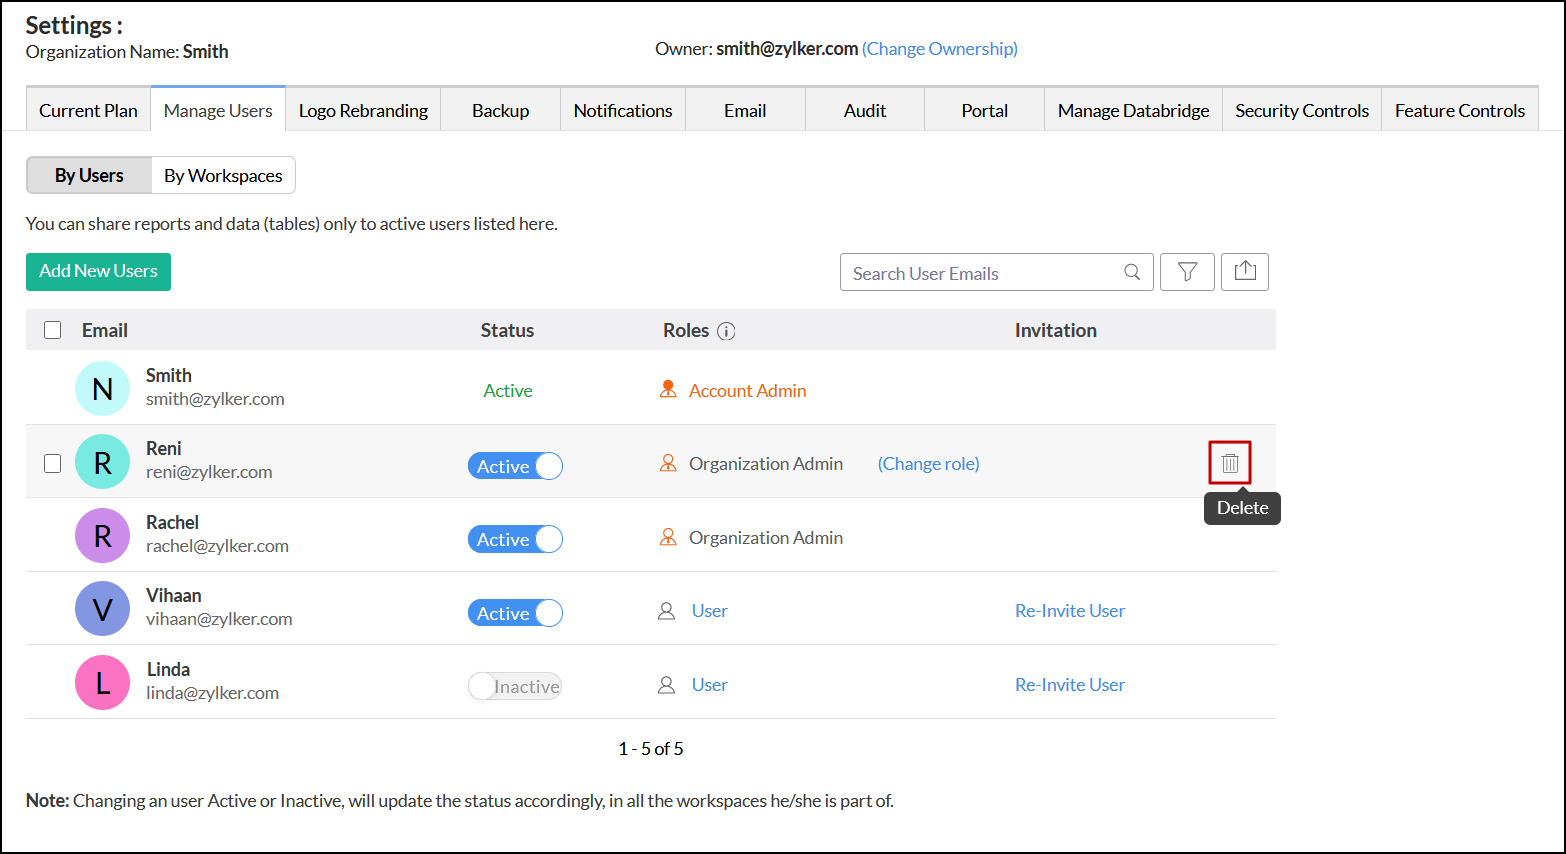Image resolution: width=1566 pixels, height=854 pixels.
Task: Switch to By Workspaces view
Action: click(223, 175)
